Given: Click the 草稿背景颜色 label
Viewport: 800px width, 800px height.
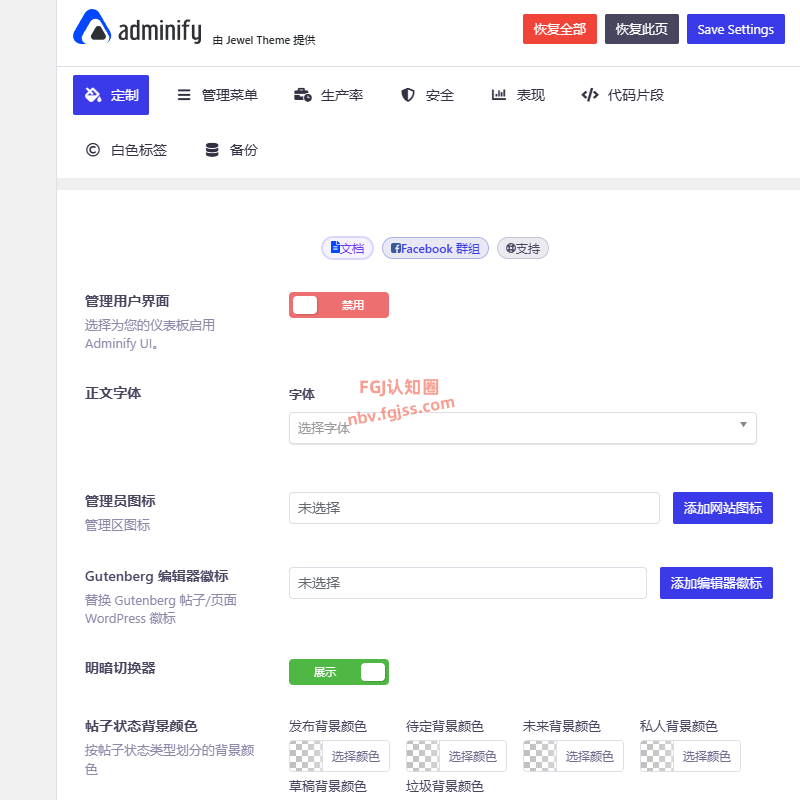Looking at the screenshot, I should pyautogui.click(x=328, y=786).
